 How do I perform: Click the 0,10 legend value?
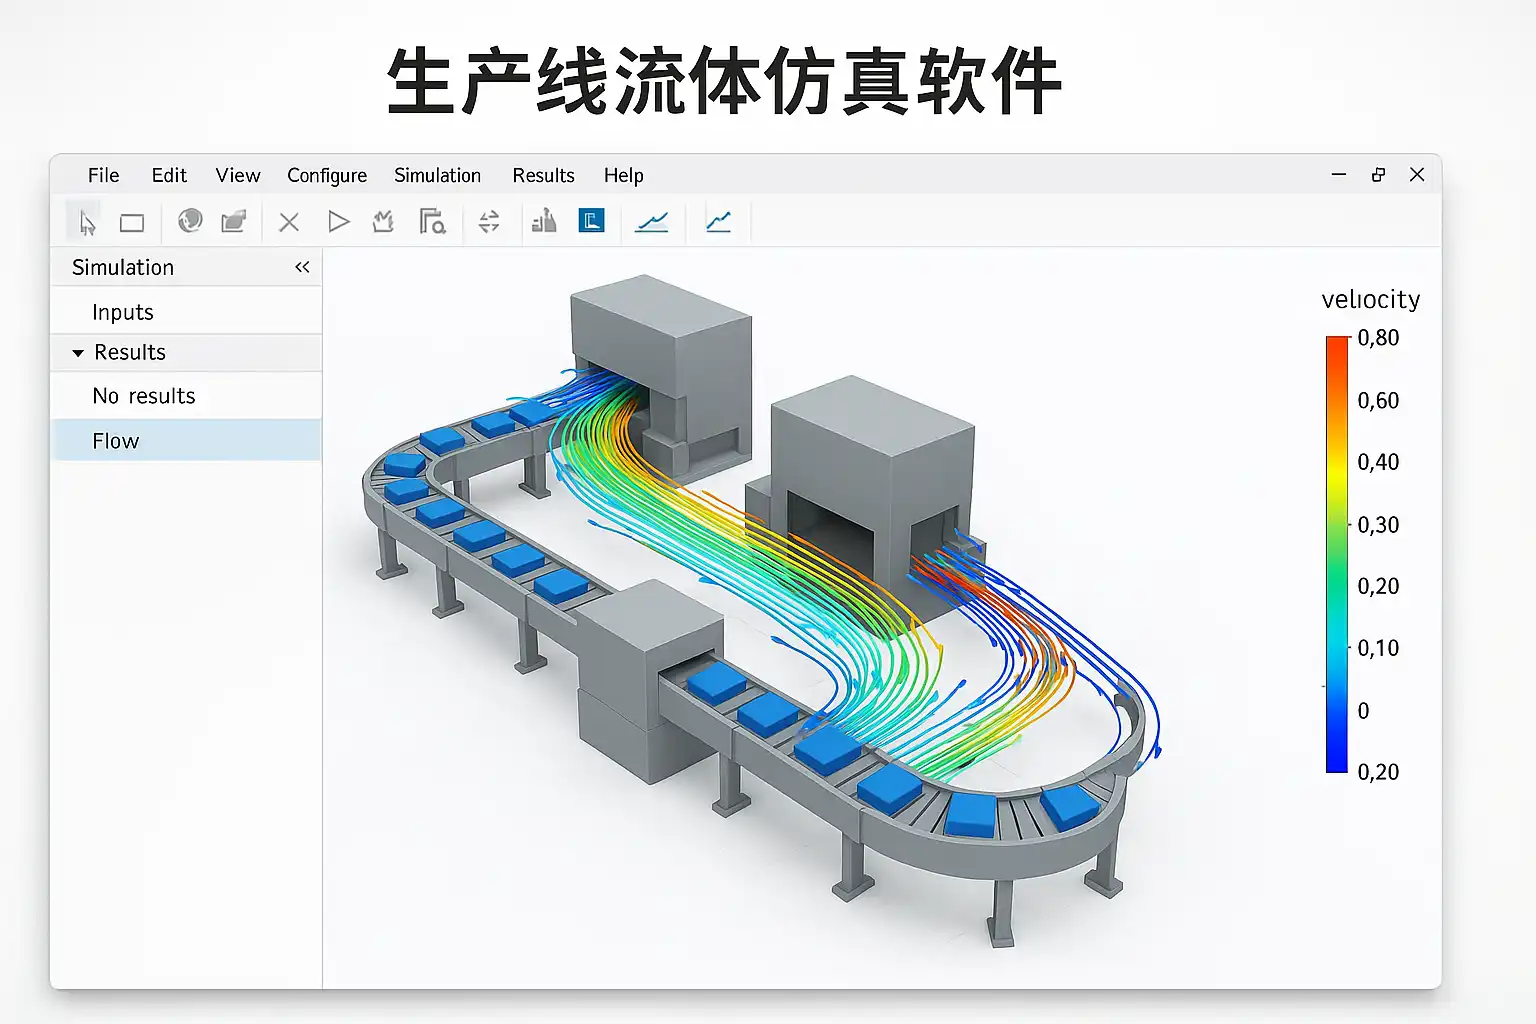pyautogui.click(x=1378, y=648)
